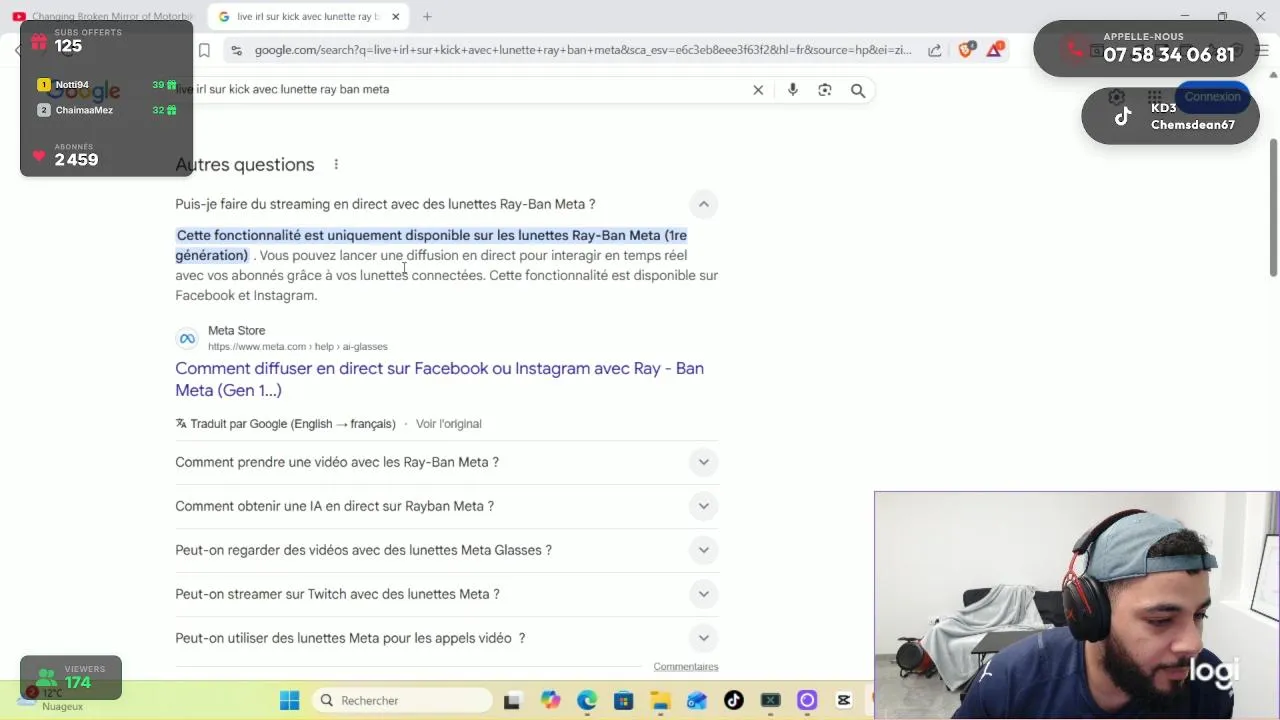
Task: Bookmark this page with the bookmark icon
Action: point(204,50)
